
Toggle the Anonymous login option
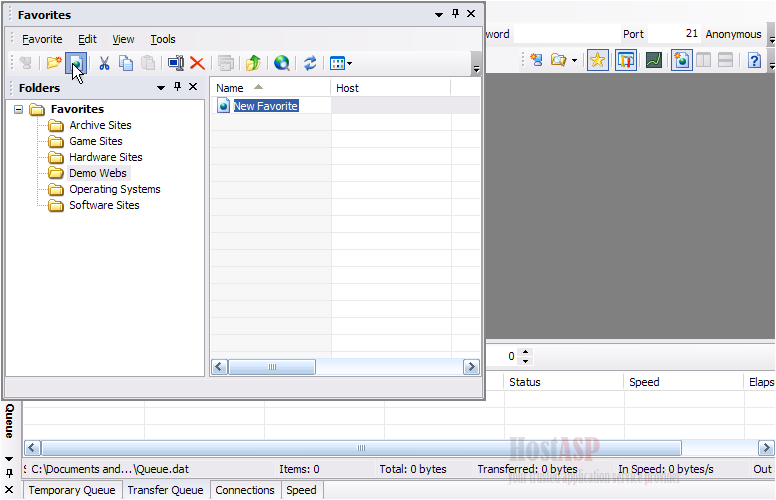point(733,34)
